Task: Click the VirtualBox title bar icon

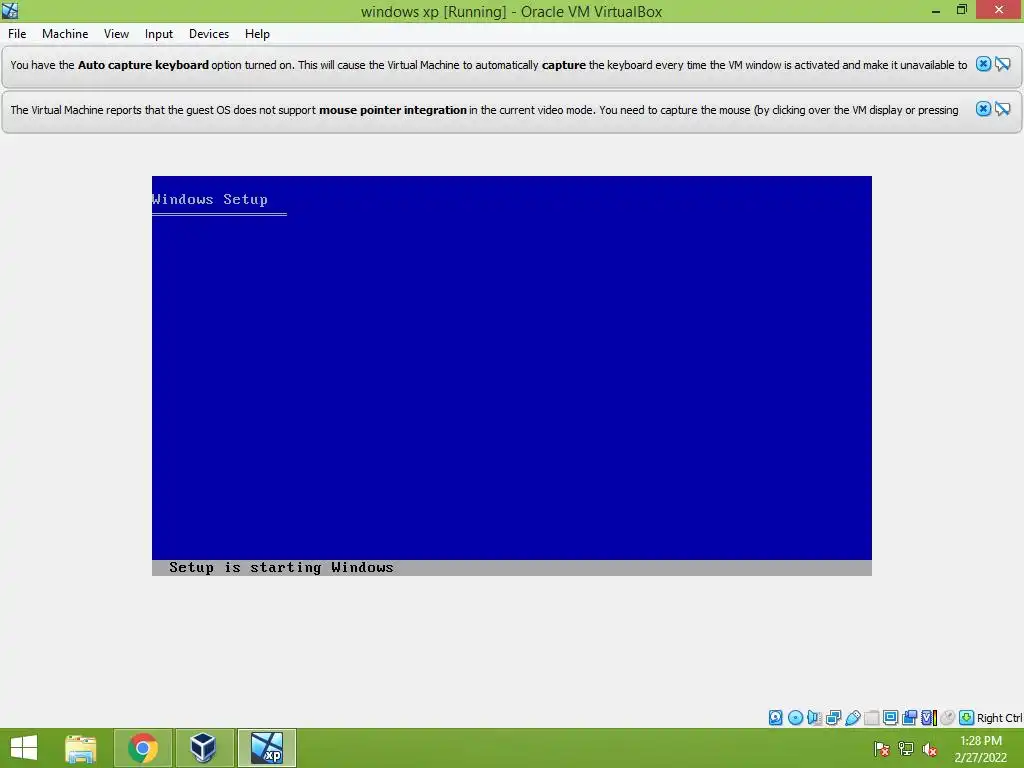Action: [10, 10]
